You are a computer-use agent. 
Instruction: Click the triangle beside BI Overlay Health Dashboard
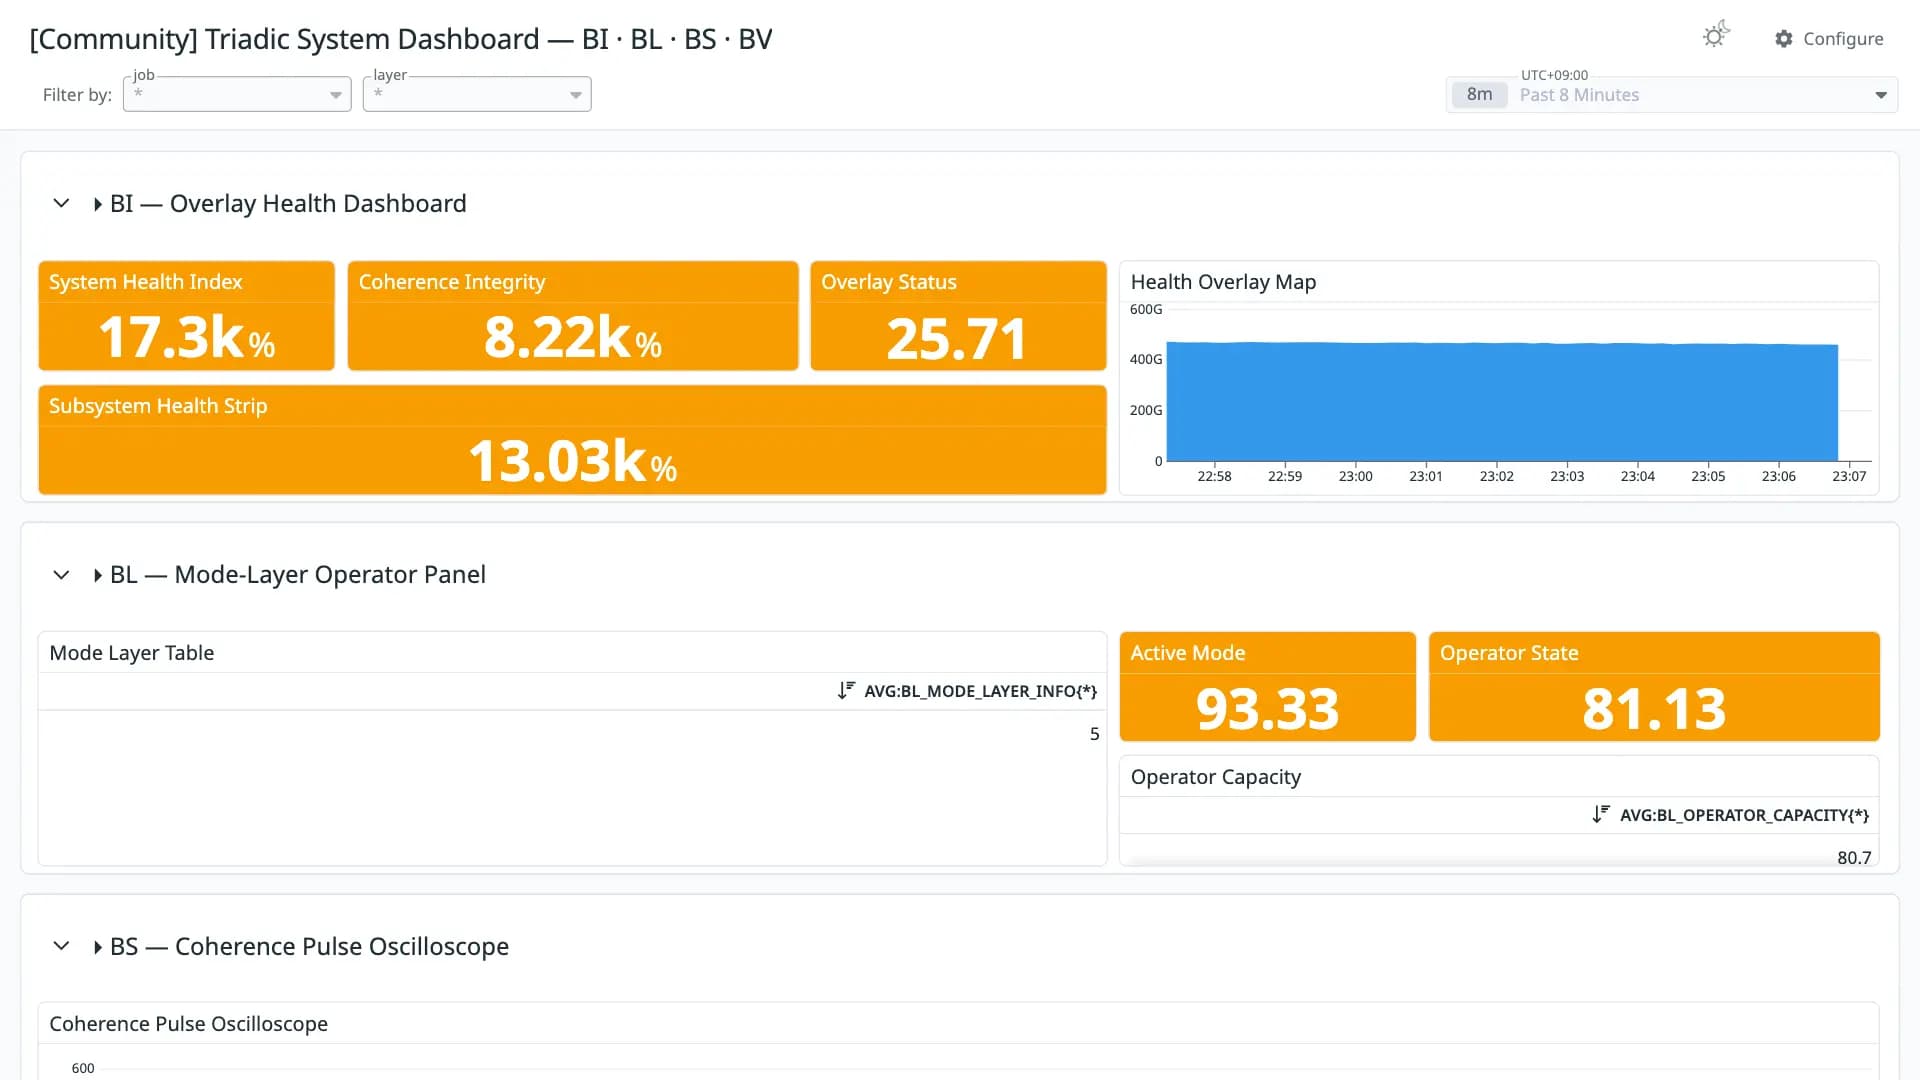(x=97, y=204)
